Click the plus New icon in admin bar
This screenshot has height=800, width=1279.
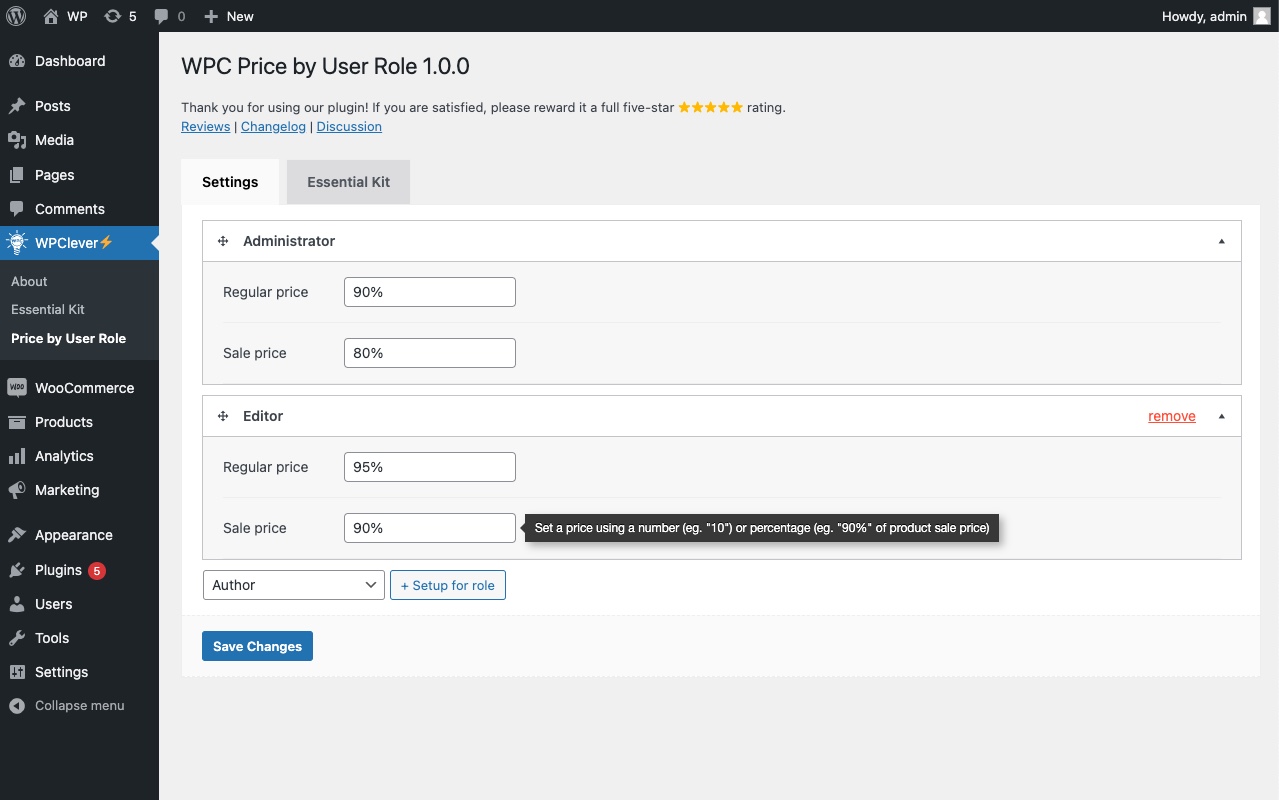211,16
